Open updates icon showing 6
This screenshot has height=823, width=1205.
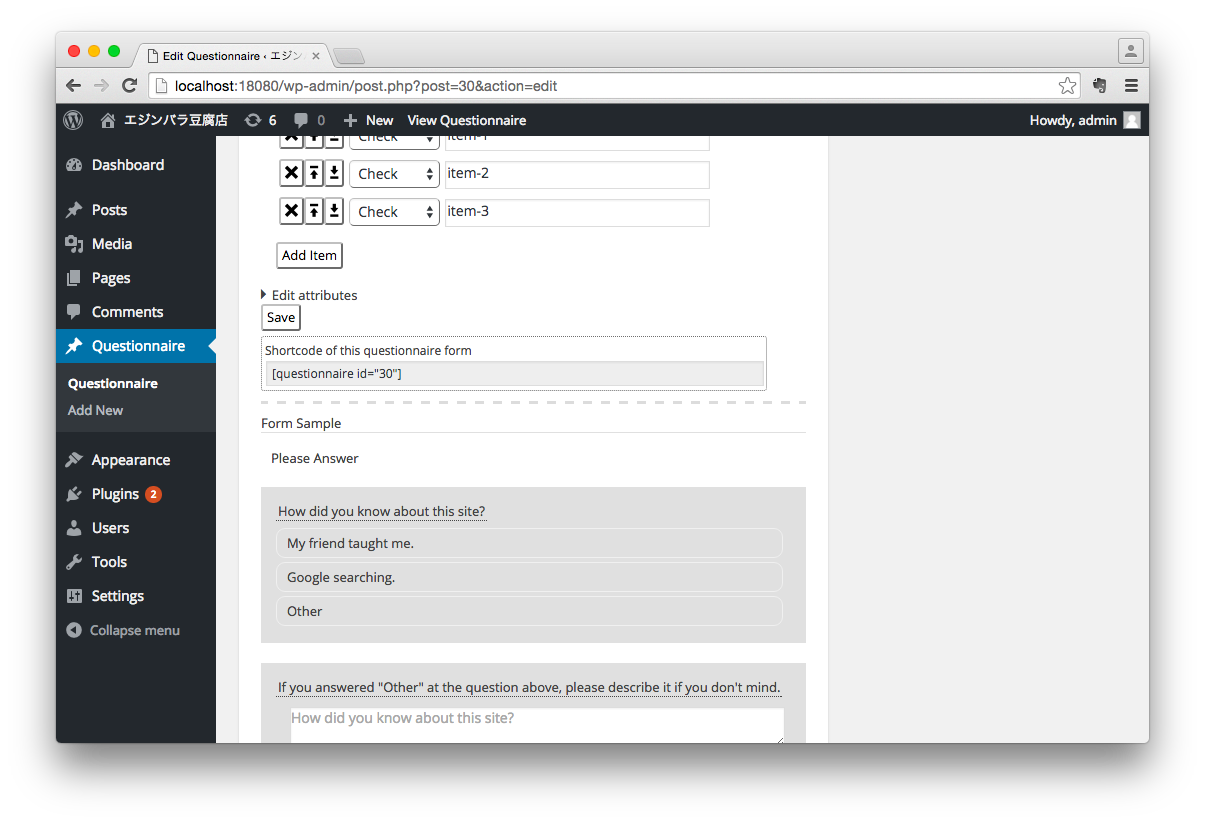(x=260, y=120)
